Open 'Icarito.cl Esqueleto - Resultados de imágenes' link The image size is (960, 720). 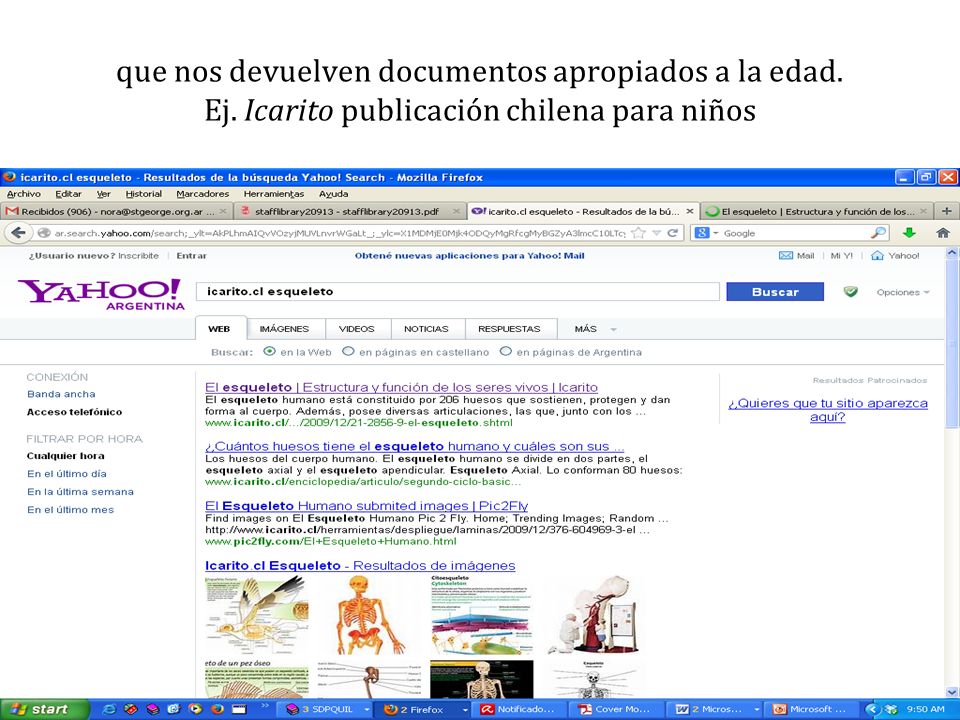tap(360, 565)
